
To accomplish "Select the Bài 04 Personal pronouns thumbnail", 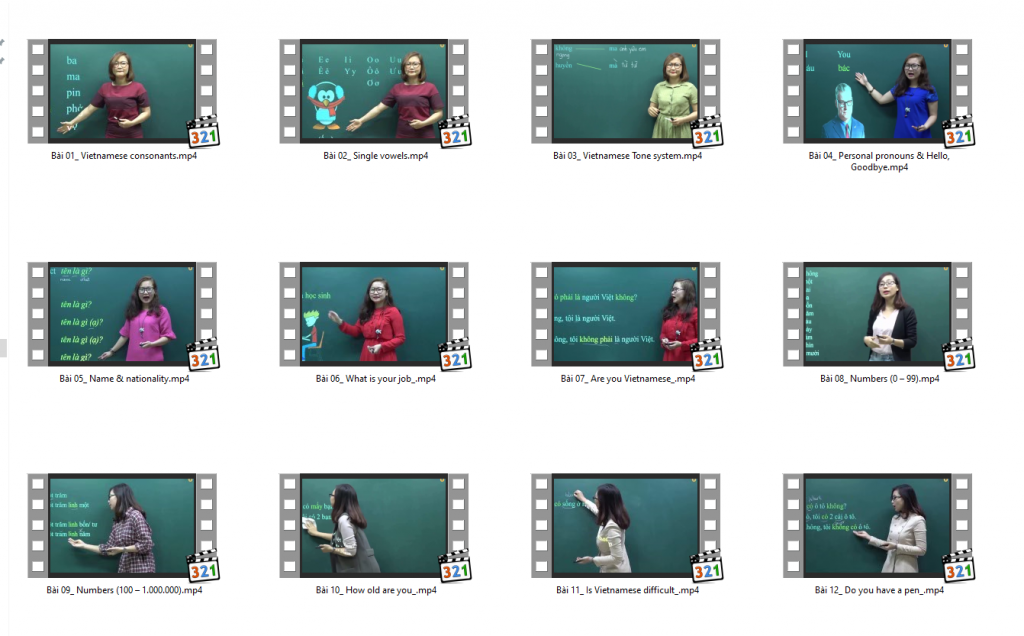I will [877, 92].
